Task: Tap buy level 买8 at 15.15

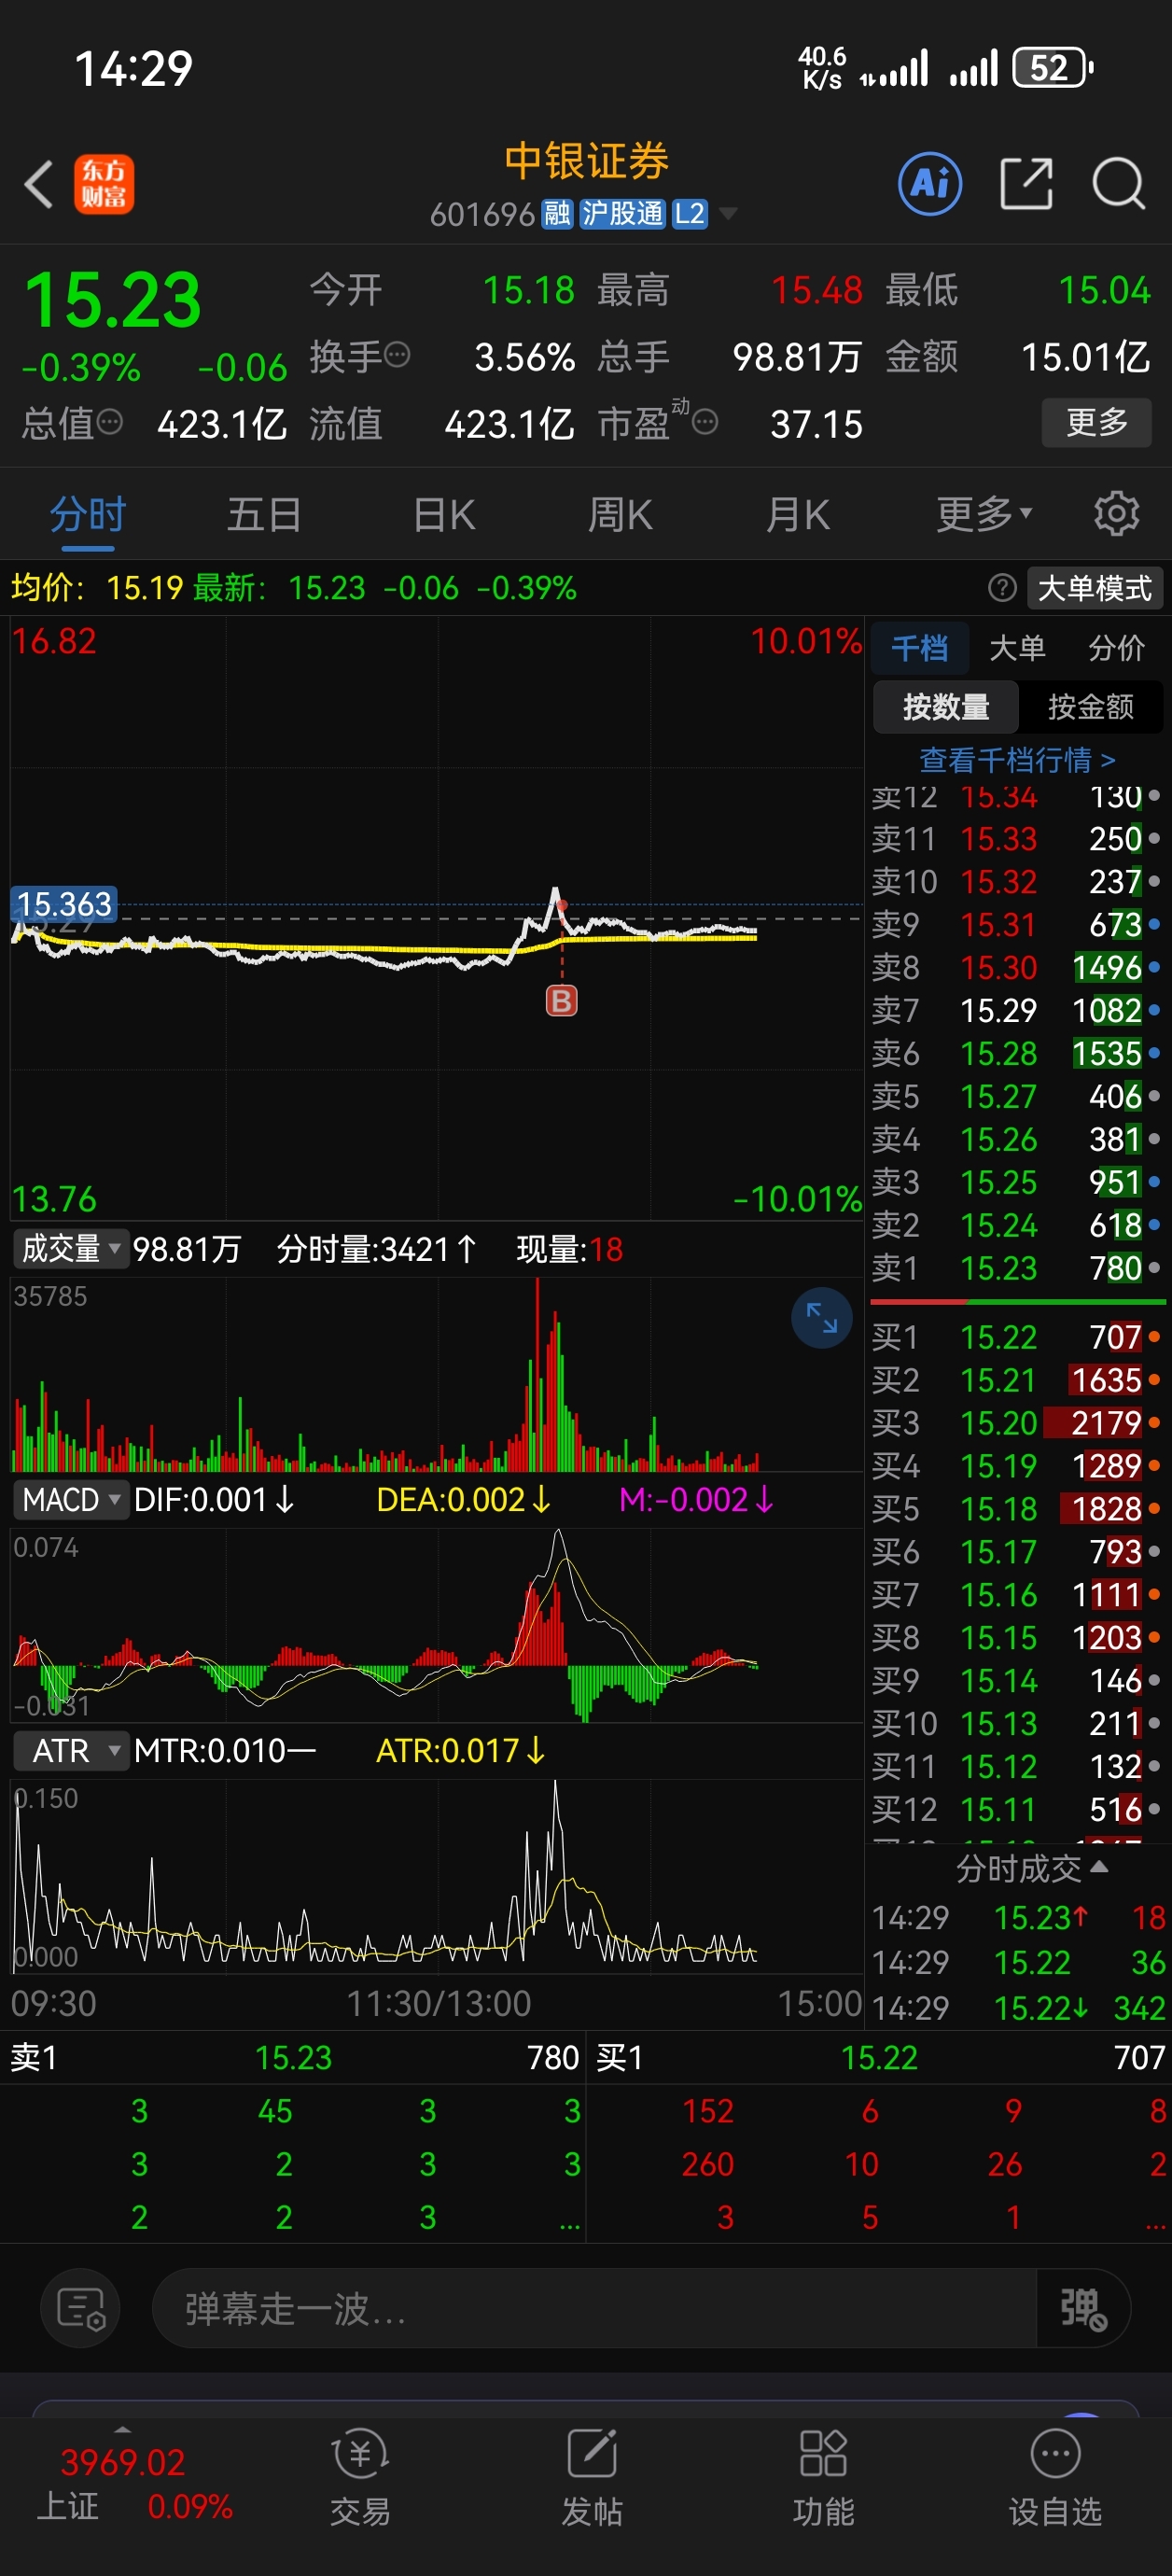Action: (x=1016, y=1637)
